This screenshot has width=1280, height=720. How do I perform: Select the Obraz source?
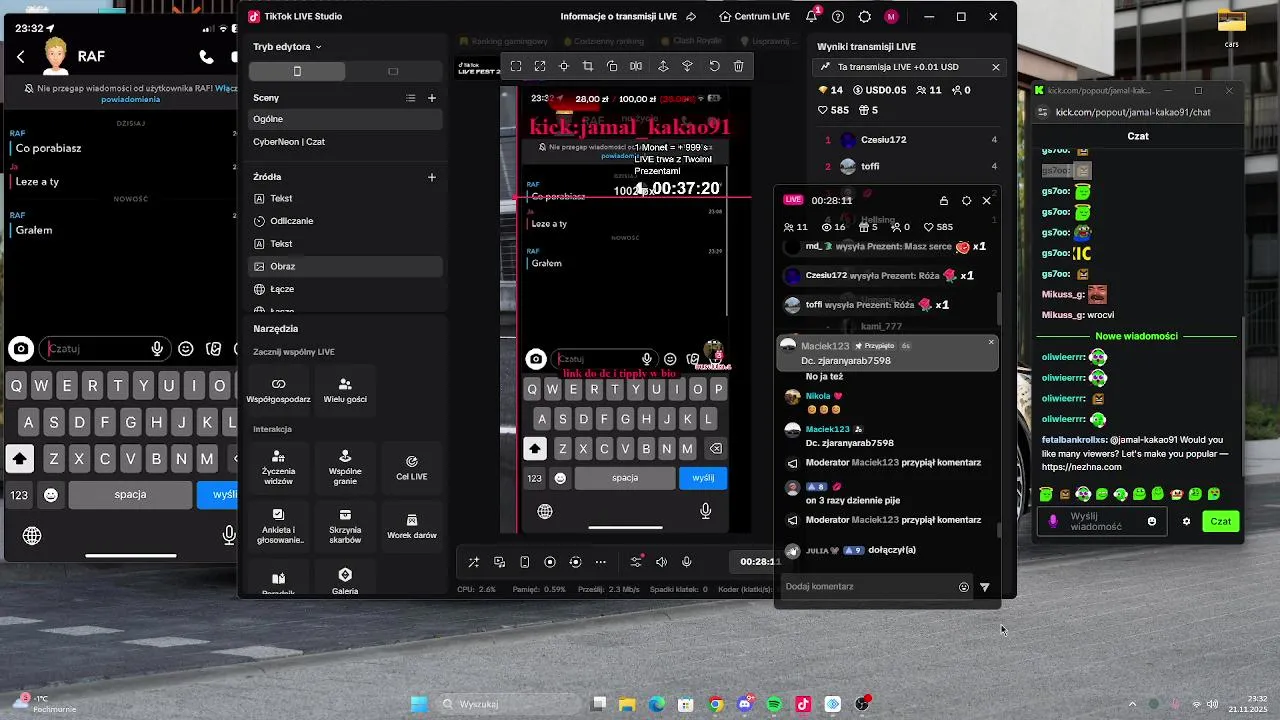point(345,266)
